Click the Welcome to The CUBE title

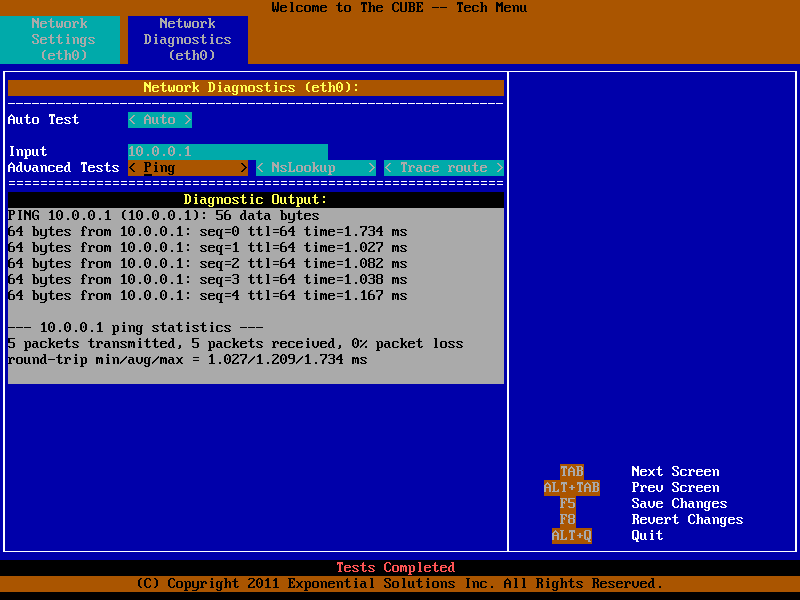click(x=399, y=8)
